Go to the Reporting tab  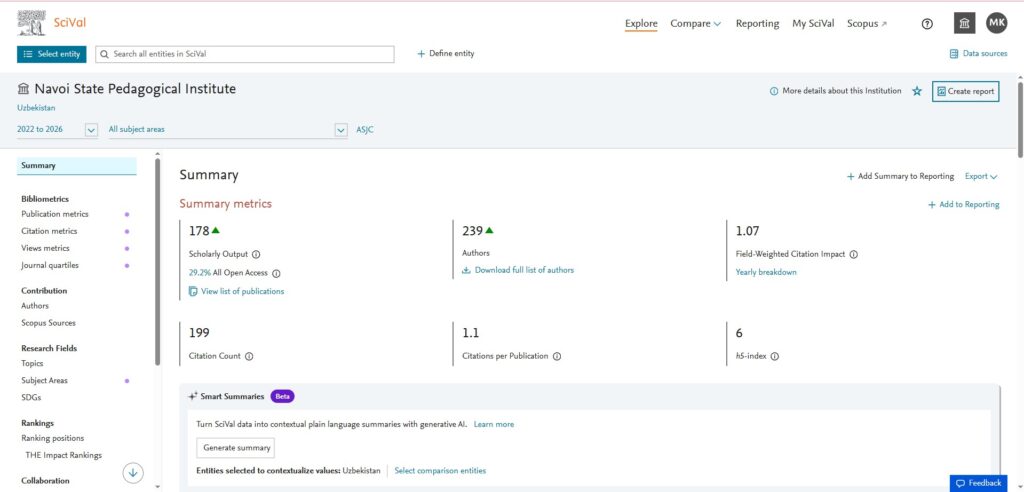click(757, 24)
